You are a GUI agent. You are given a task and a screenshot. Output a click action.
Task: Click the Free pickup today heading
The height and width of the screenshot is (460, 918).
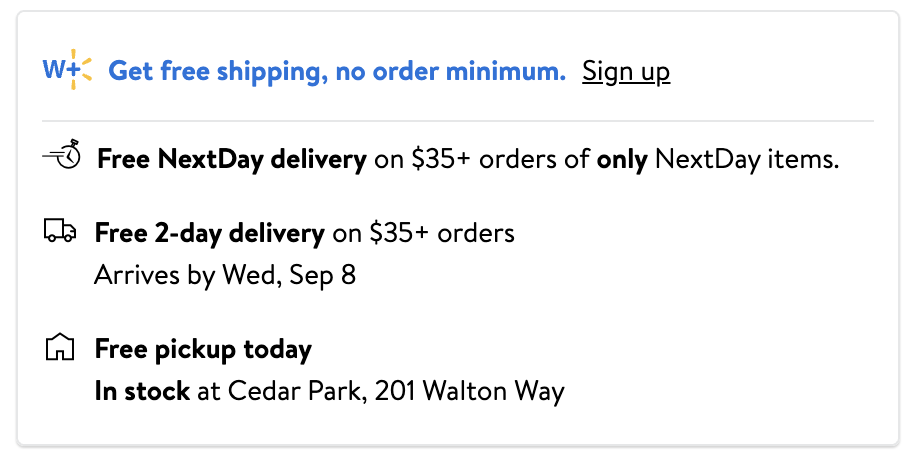(x=203, y=350)
